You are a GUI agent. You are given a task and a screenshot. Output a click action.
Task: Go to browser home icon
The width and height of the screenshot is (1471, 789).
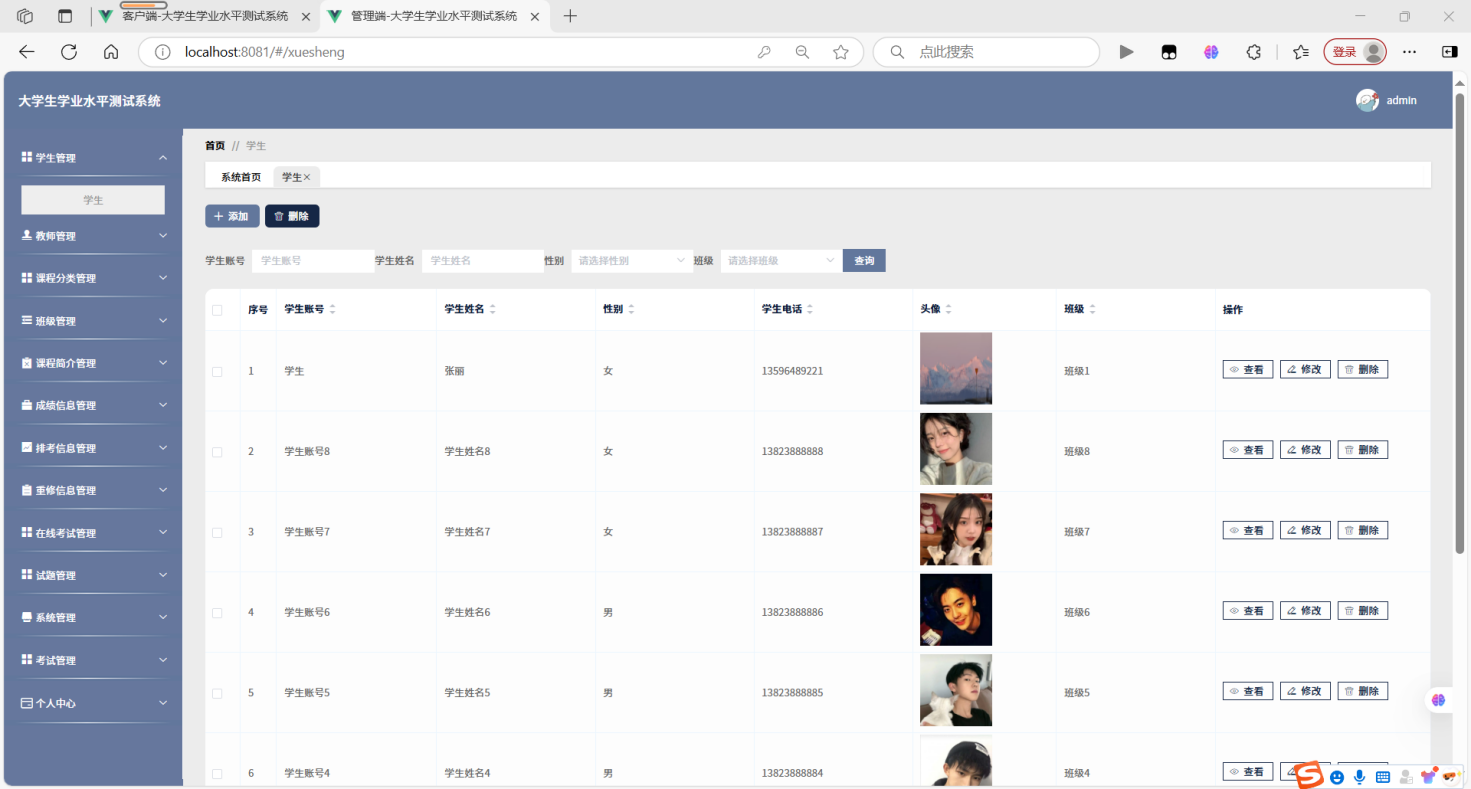pos(111,52)
